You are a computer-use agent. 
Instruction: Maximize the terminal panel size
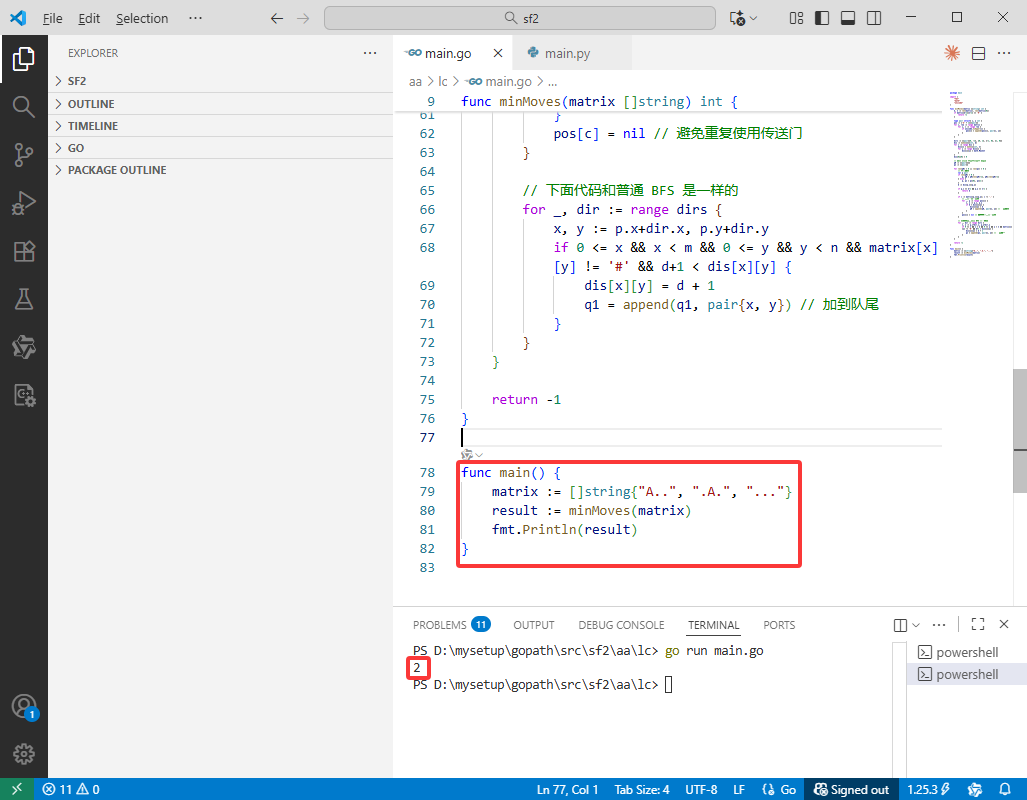tap(978, 624)
